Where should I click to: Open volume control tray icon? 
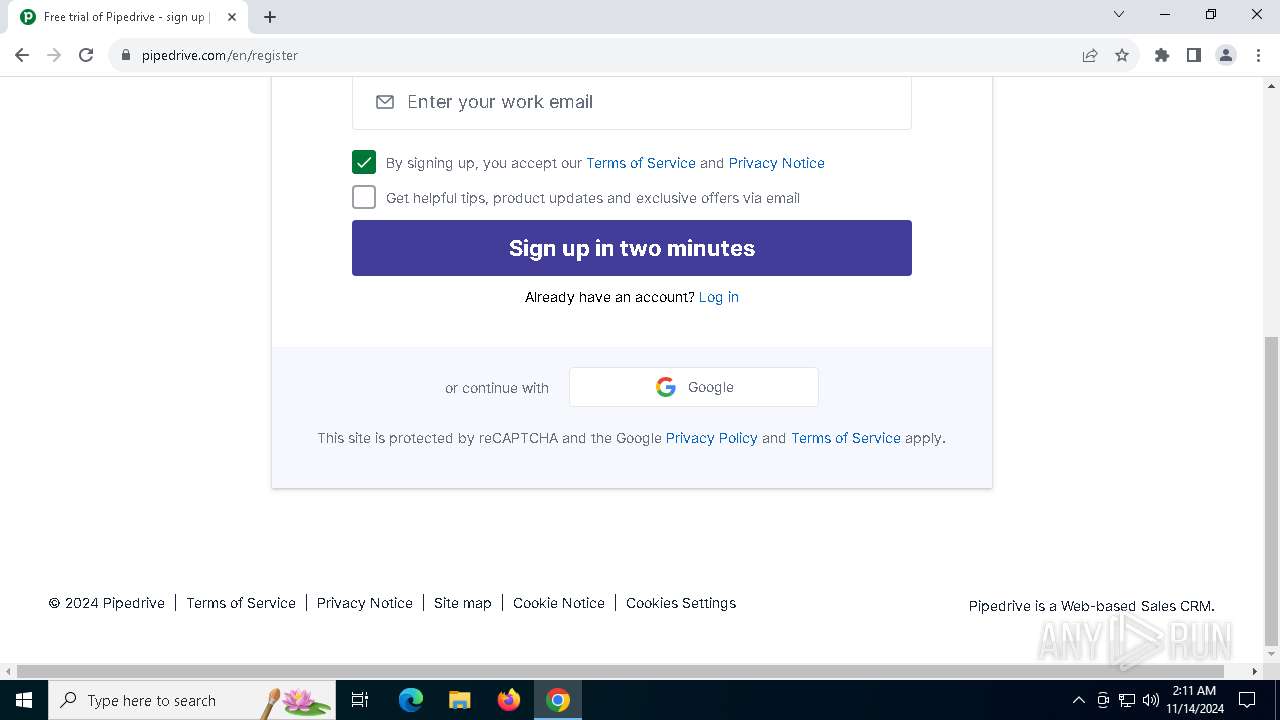click(x=1151, y=700)
